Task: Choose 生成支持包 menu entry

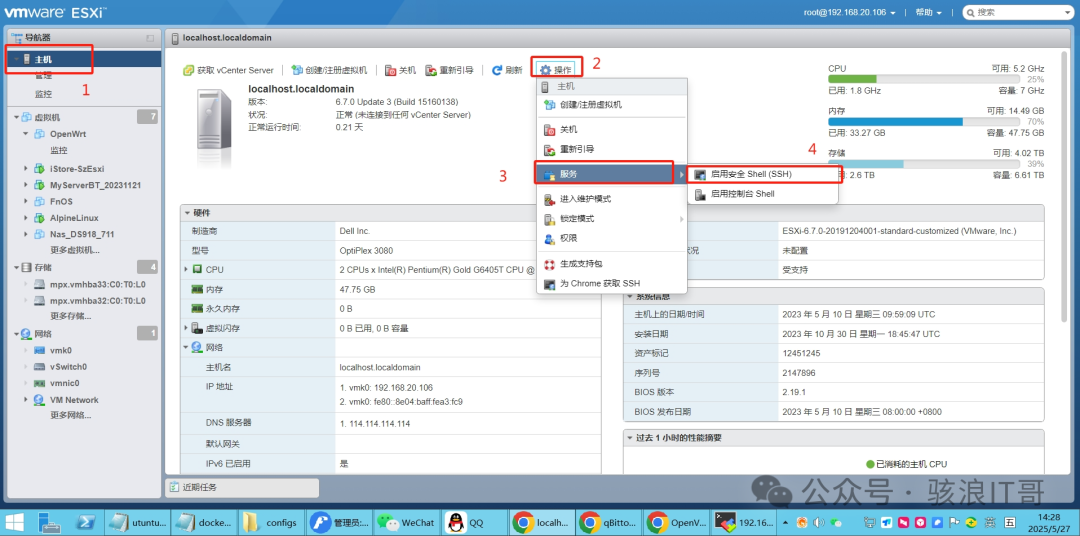Action: (612, 264)
